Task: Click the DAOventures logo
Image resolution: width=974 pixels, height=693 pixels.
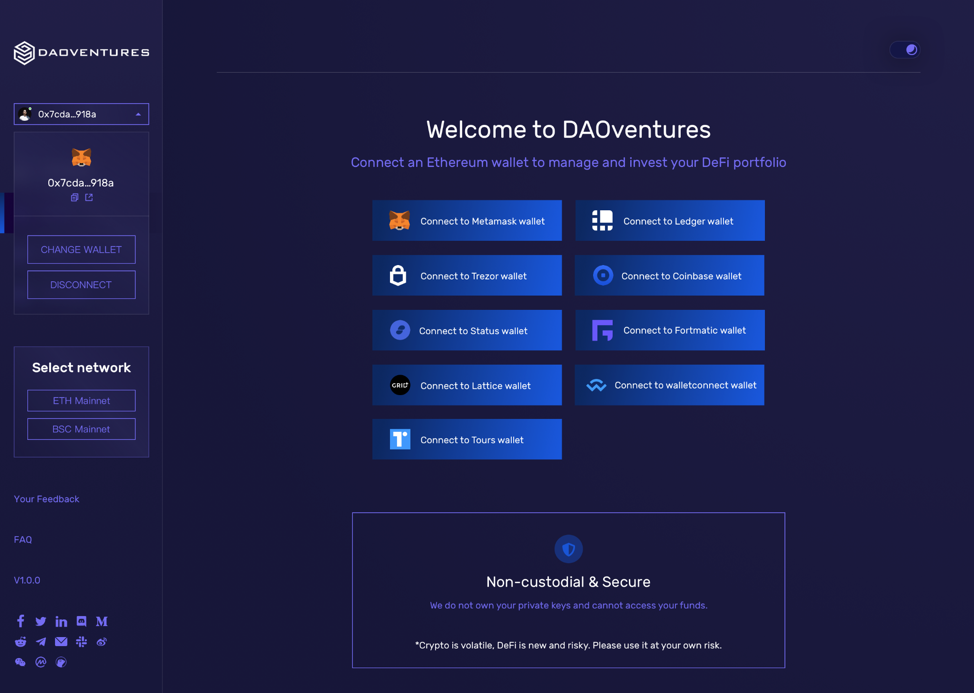Action: [x=81, y=53]
